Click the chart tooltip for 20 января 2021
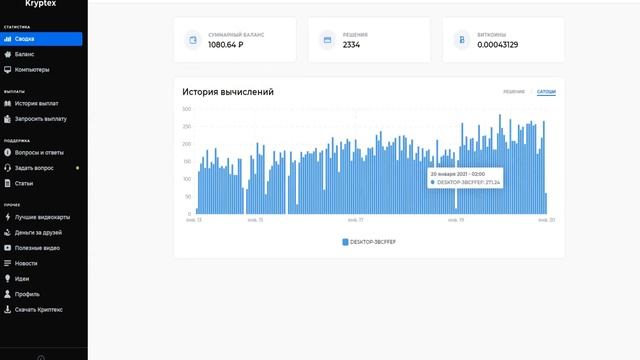 (465, 178)
